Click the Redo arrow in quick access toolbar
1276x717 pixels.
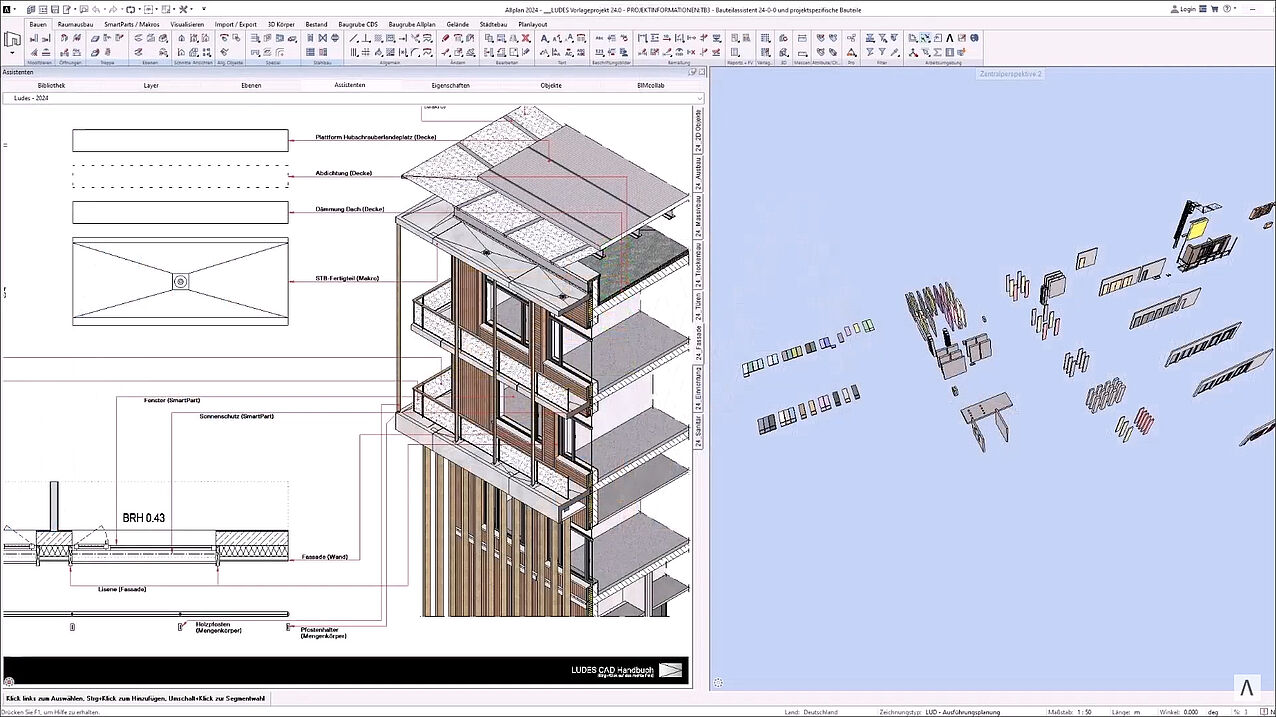click(112, 9)
